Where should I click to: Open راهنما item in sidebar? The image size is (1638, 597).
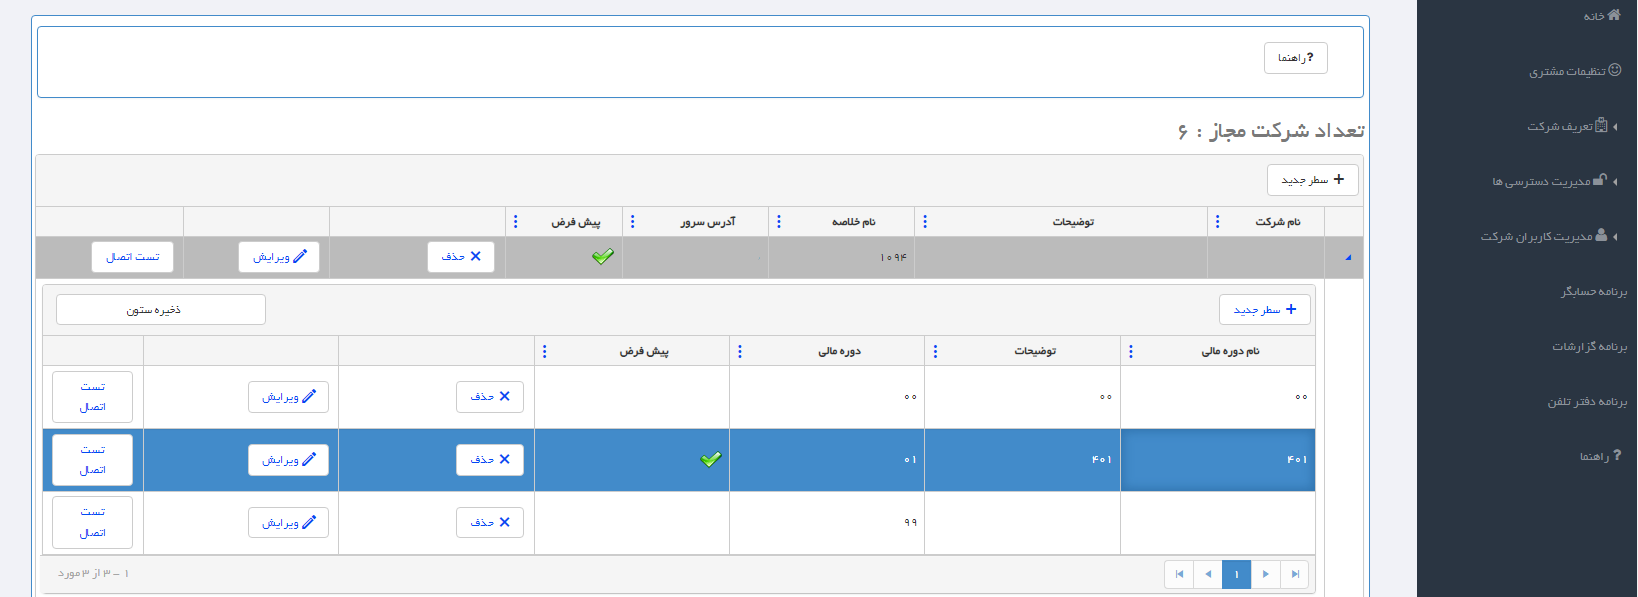tap(1600, 456)
